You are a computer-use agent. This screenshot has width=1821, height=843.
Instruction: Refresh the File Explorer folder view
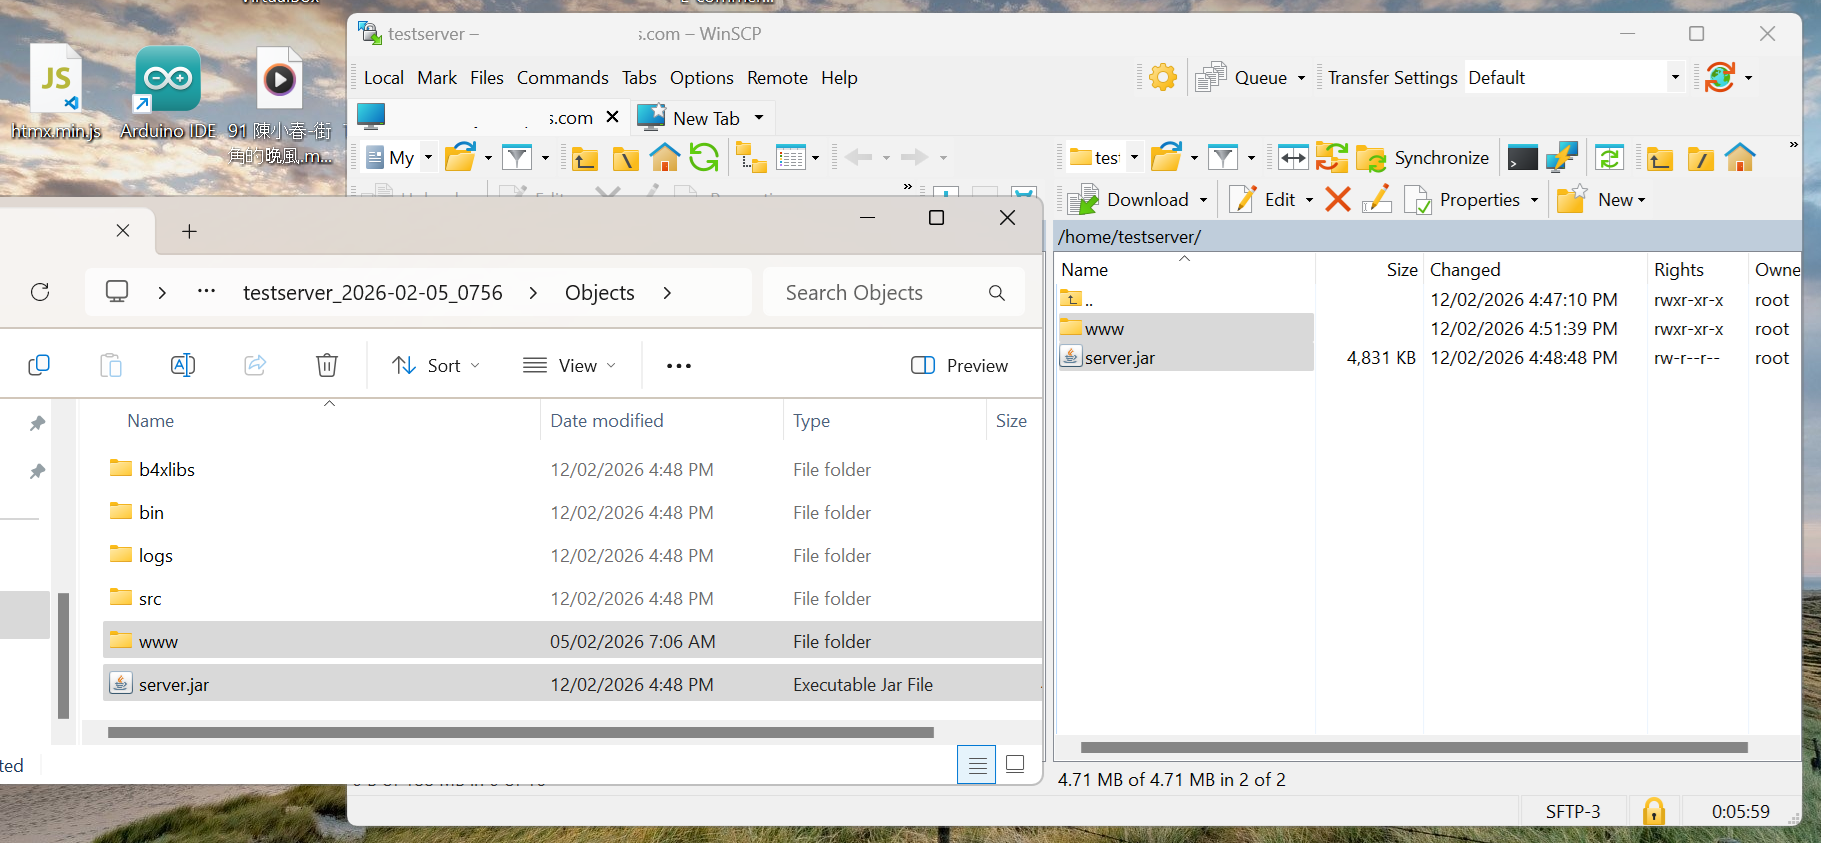[x=40, y=292]
